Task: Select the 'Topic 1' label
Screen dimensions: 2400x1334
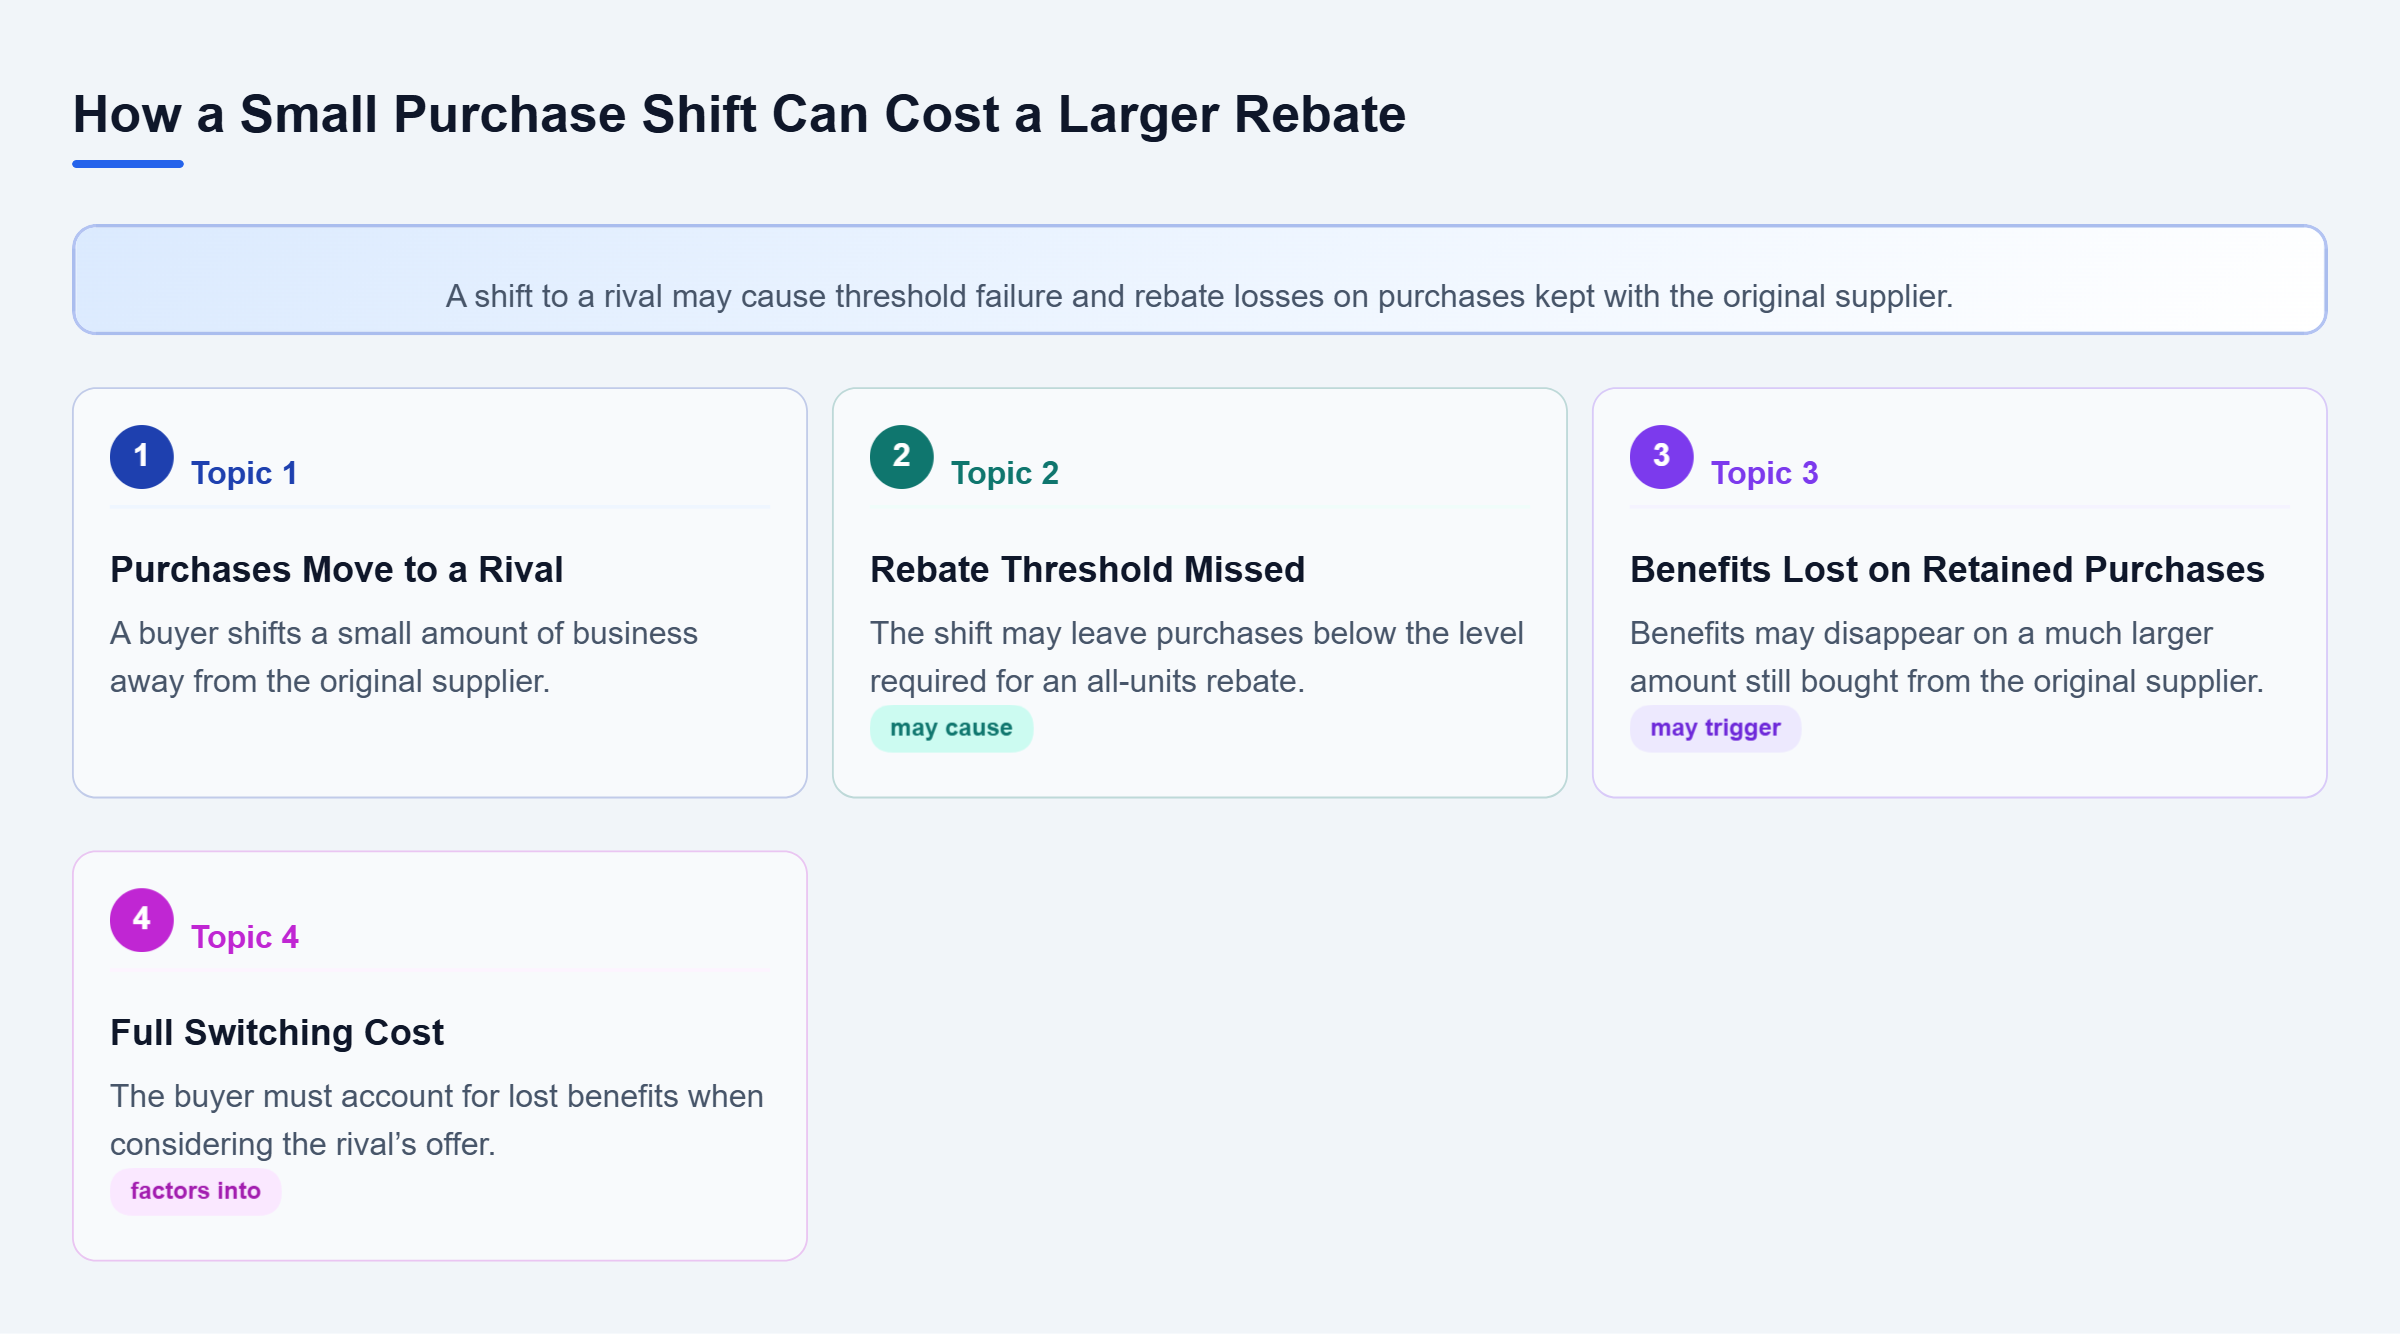Action: [244, 473]
